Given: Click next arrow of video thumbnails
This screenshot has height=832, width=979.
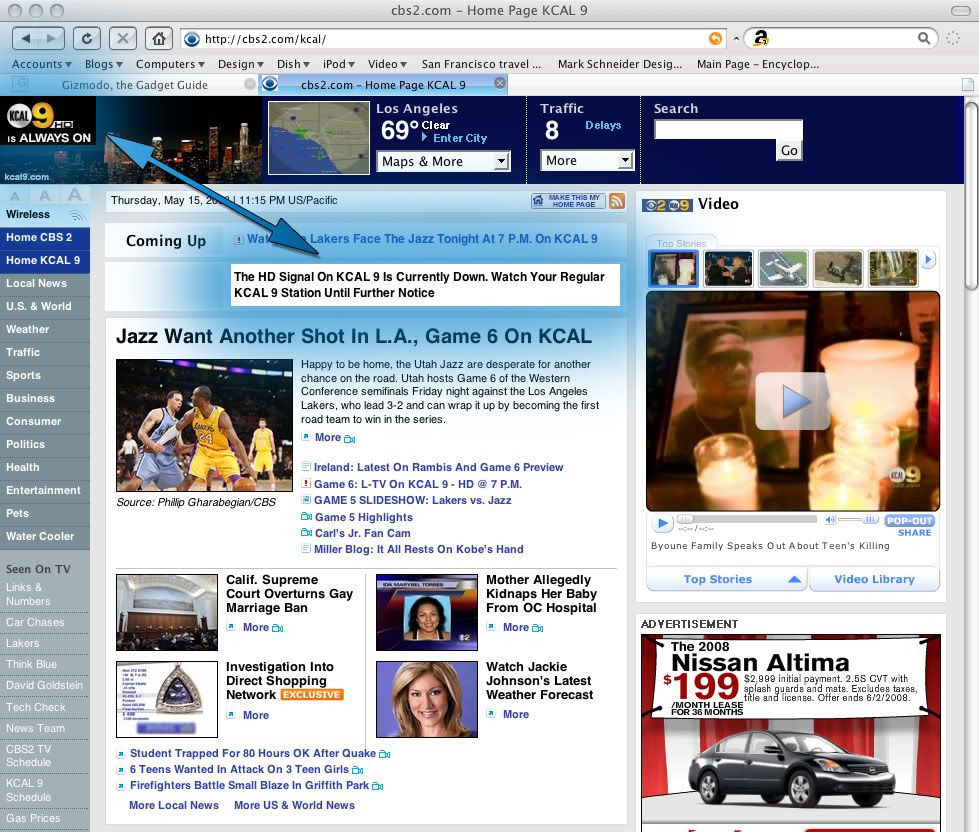Looking at the screenshot, I should click(x=928, y=259).
